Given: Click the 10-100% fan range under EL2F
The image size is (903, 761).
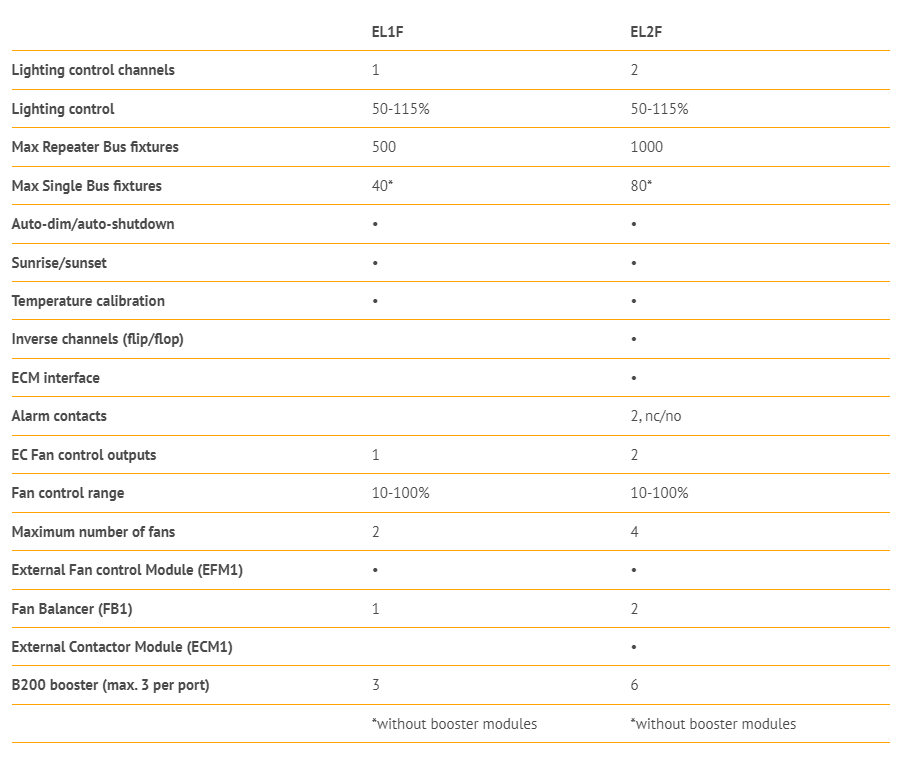Looking at the screenshot, I should [x=659, y=493].
